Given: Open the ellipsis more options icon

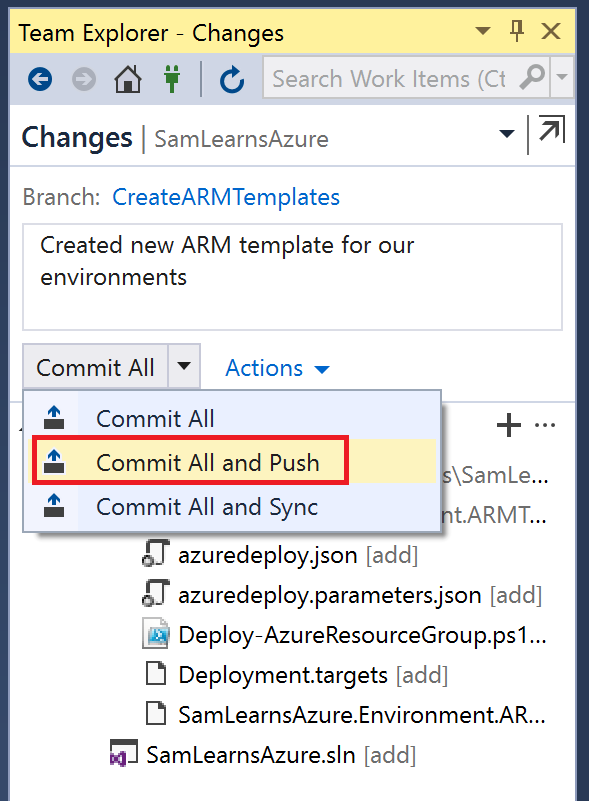Looking at the screenshot, I should [x=545, y=426].
